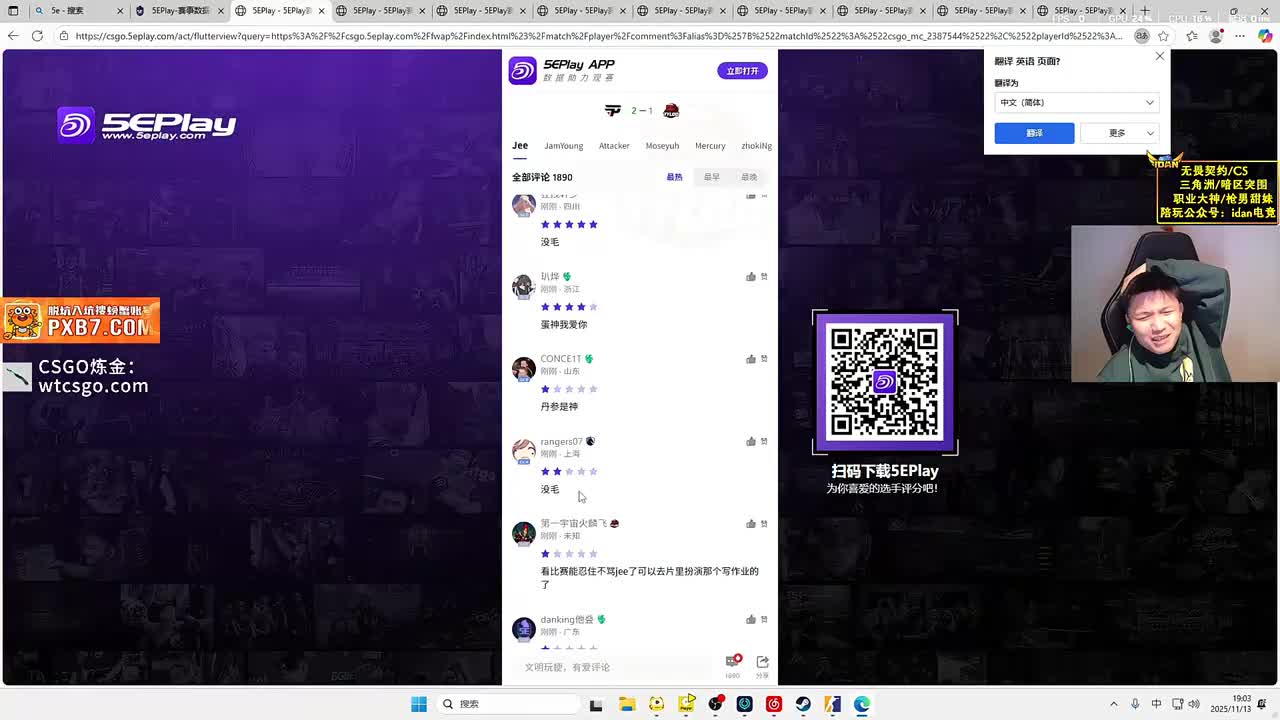
Task: Show hidden system tray icons
Action: [1113, 704]
